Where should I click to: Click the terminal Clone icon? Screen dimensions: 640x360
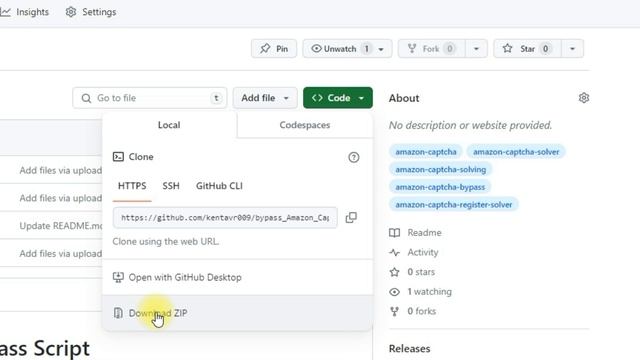click(118, 157)
